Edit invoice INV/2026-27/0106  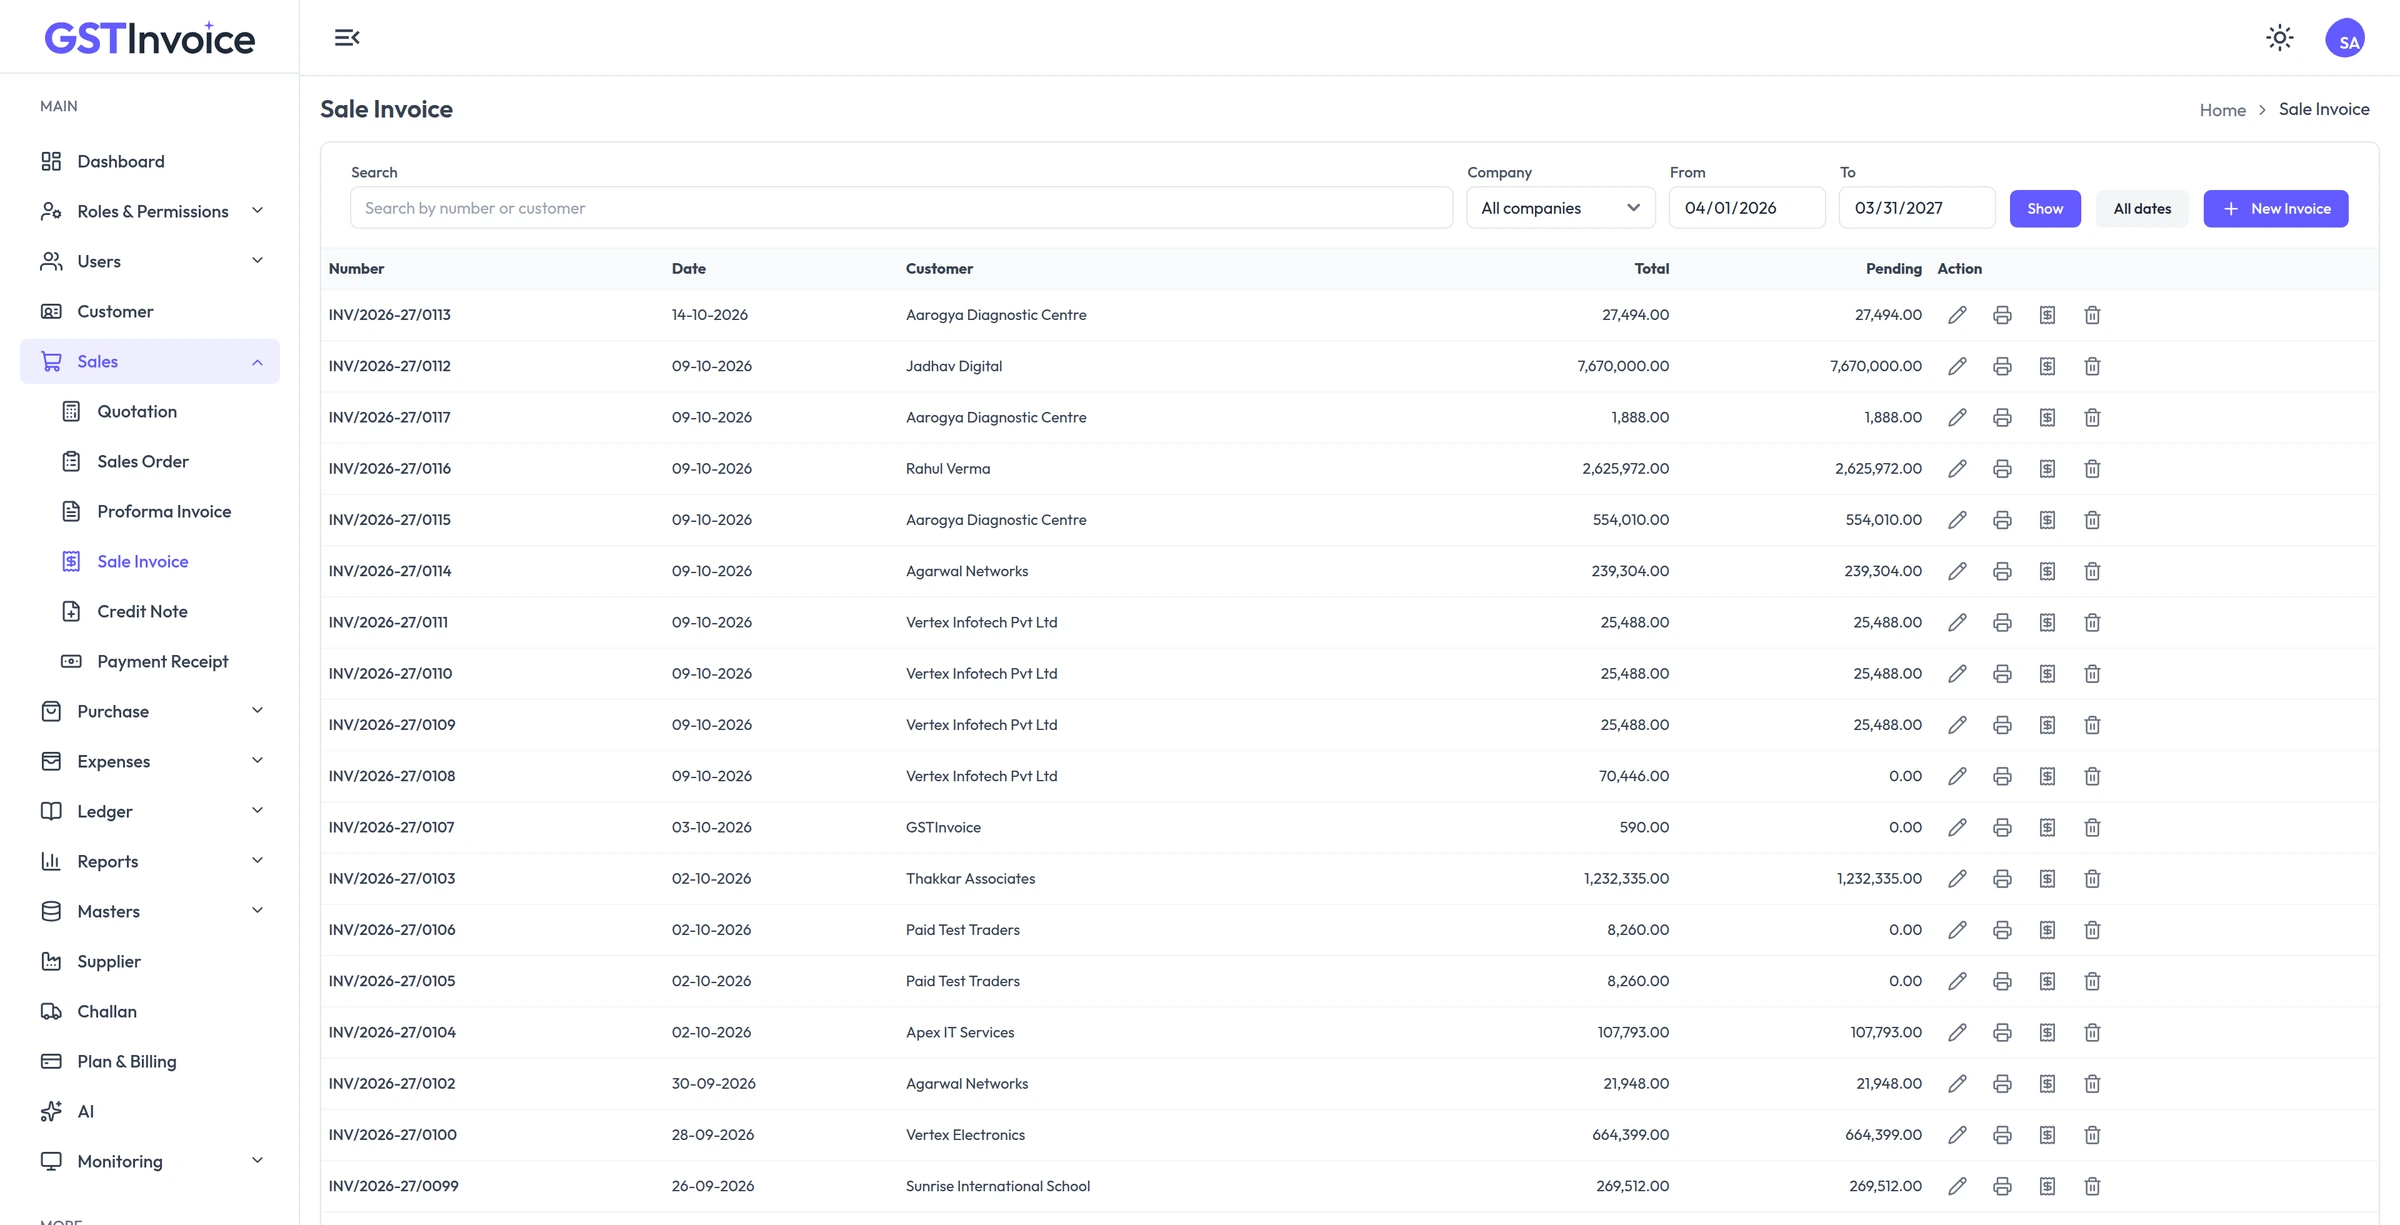[1957, 930]
